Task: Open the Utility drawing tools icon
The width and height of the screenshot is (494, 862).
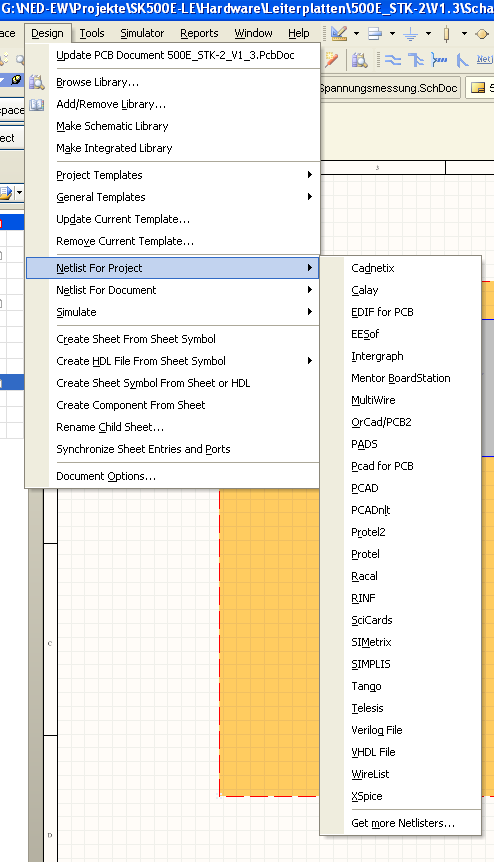Action: click(339, 34)
